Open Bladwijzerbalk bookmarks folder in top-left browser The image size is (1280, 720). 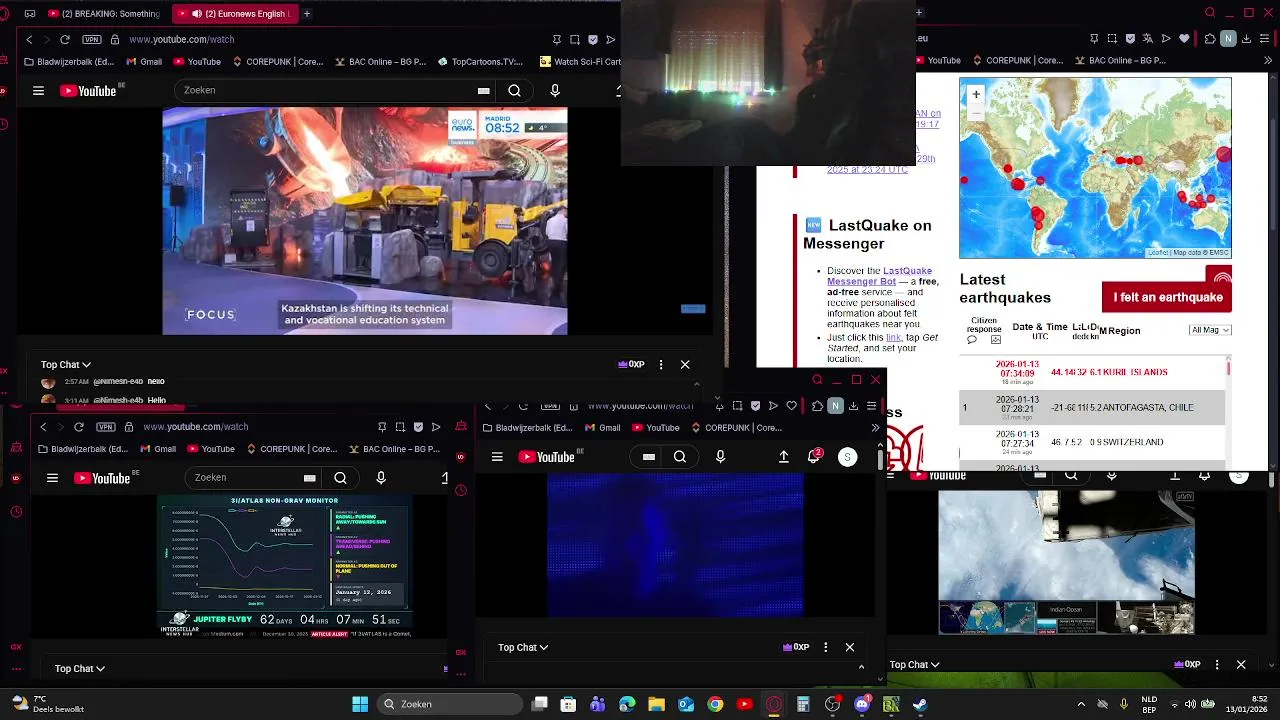[x=69, y=62]
